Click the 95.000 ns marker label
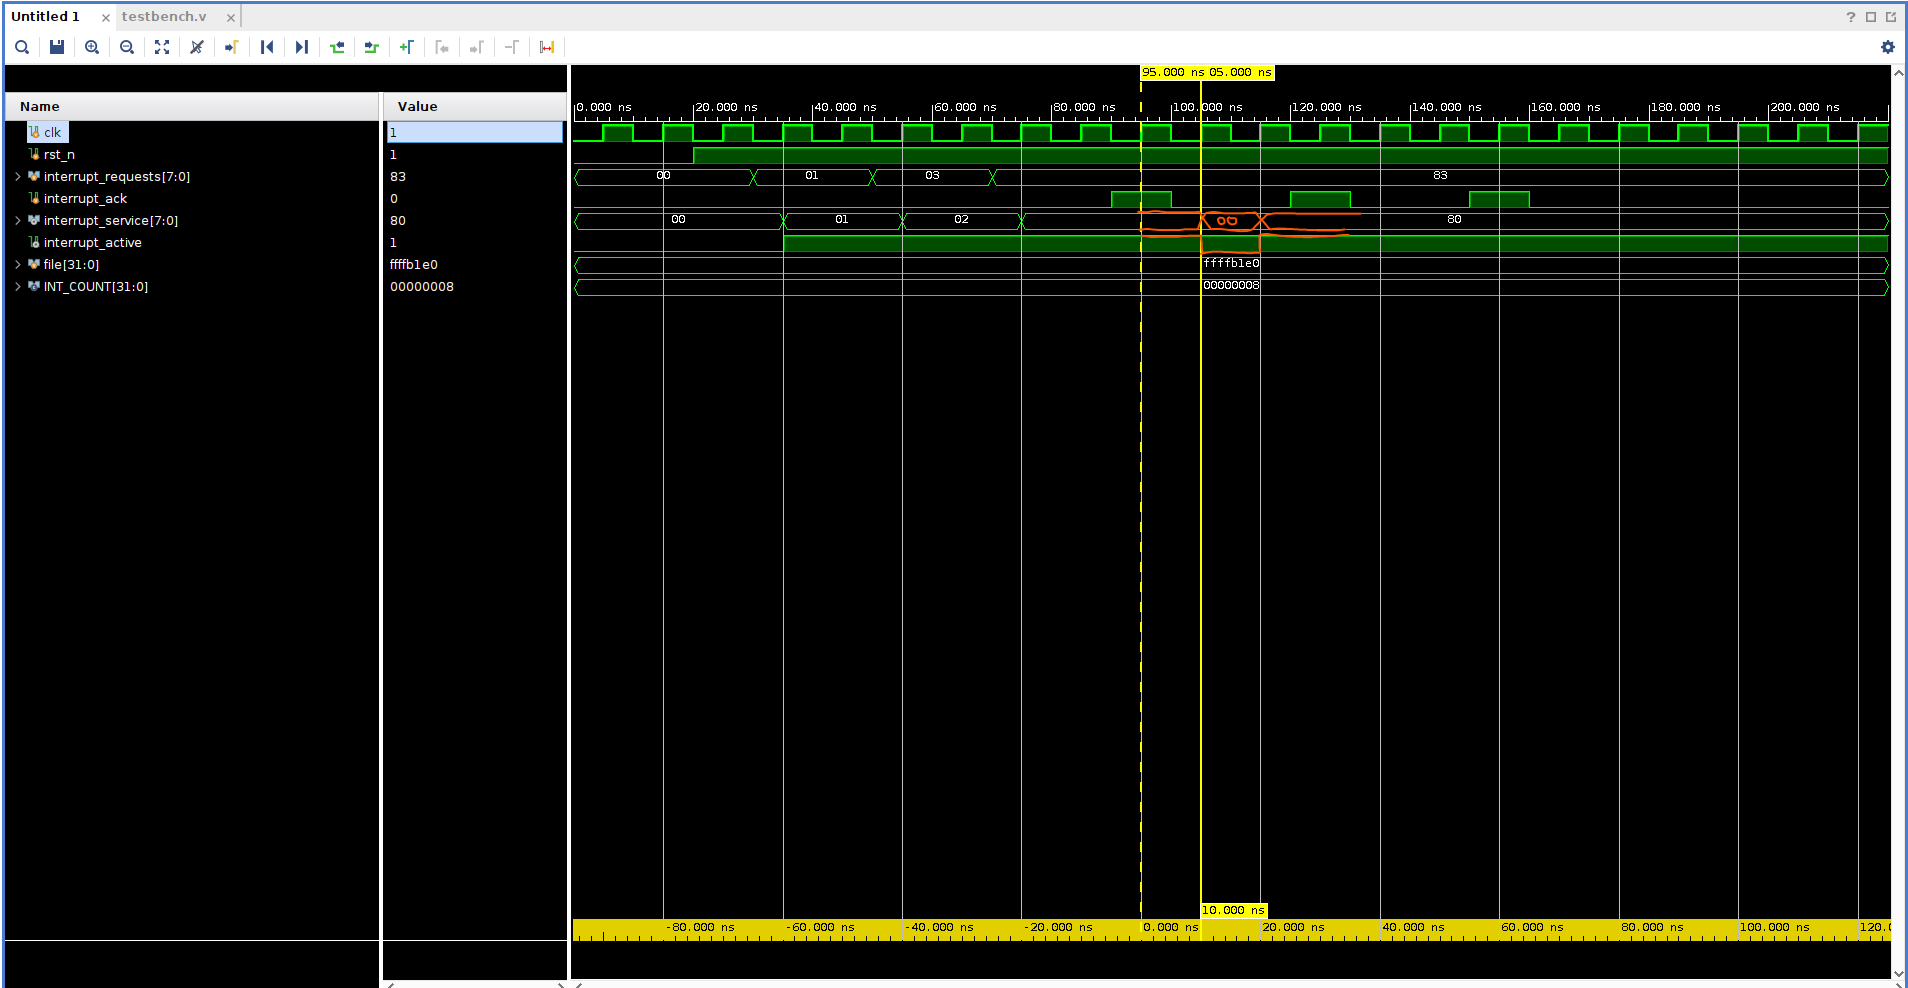This screenshot has height=988, width=1908. 1173,73
